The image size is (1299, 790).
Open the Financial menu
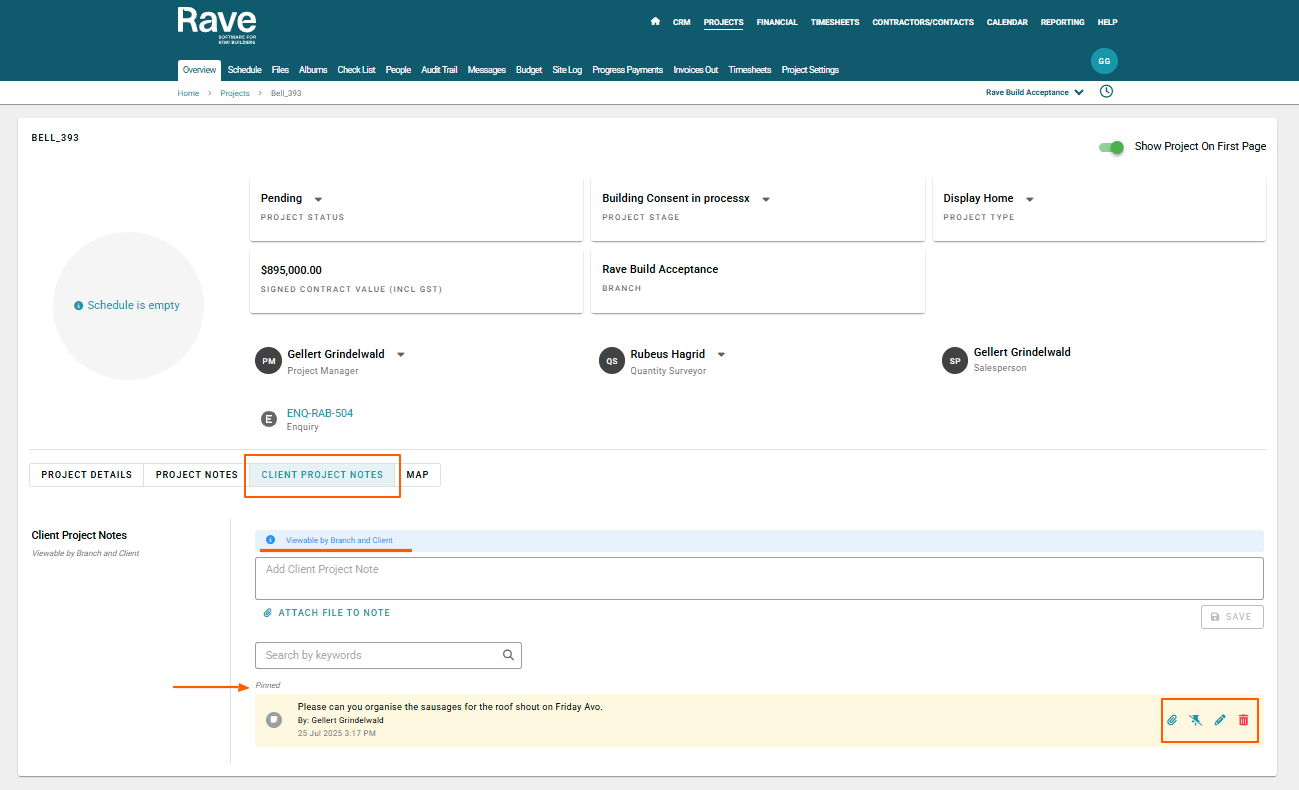coord(777,22)
